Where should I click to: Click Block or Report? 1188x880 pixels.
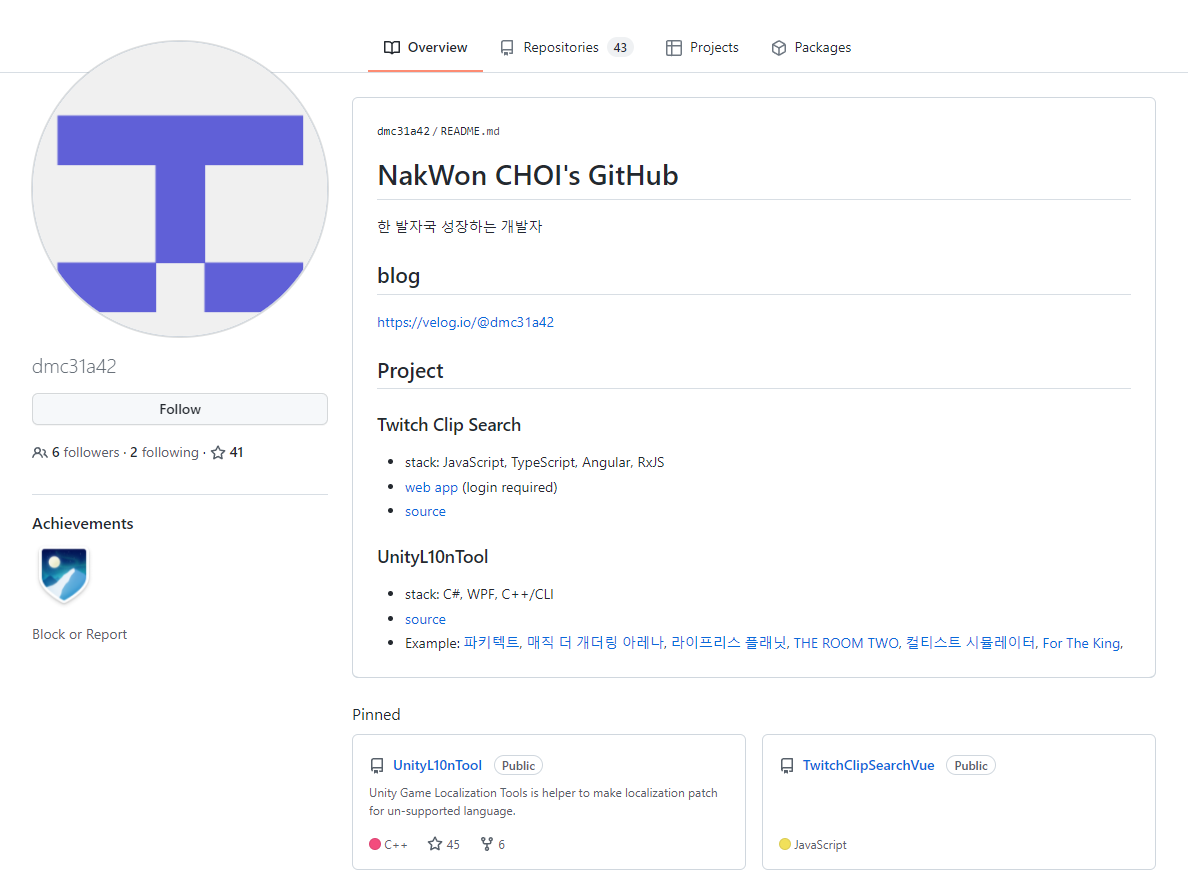point(79,633)
